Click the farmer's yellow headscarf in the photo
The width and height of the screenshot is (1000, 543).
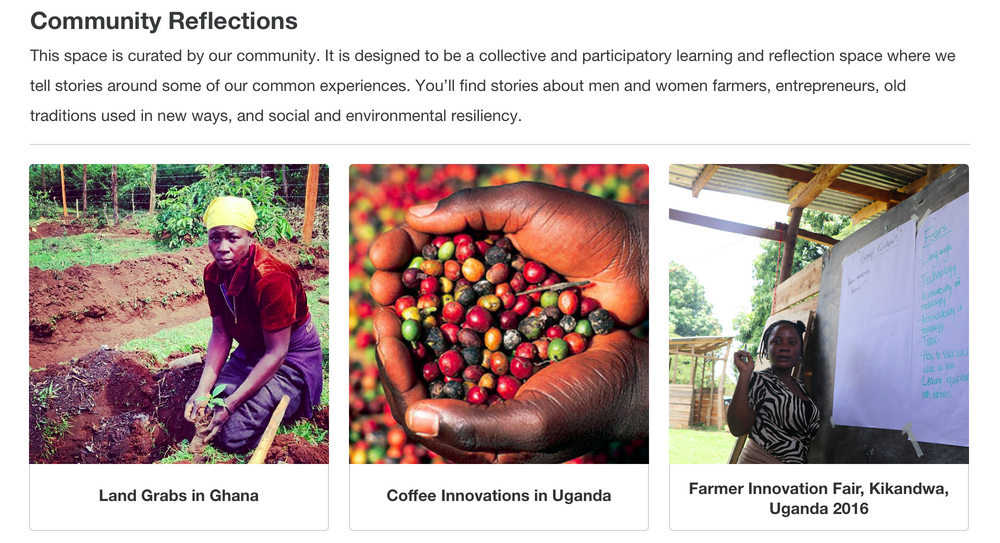pos(231,211)
